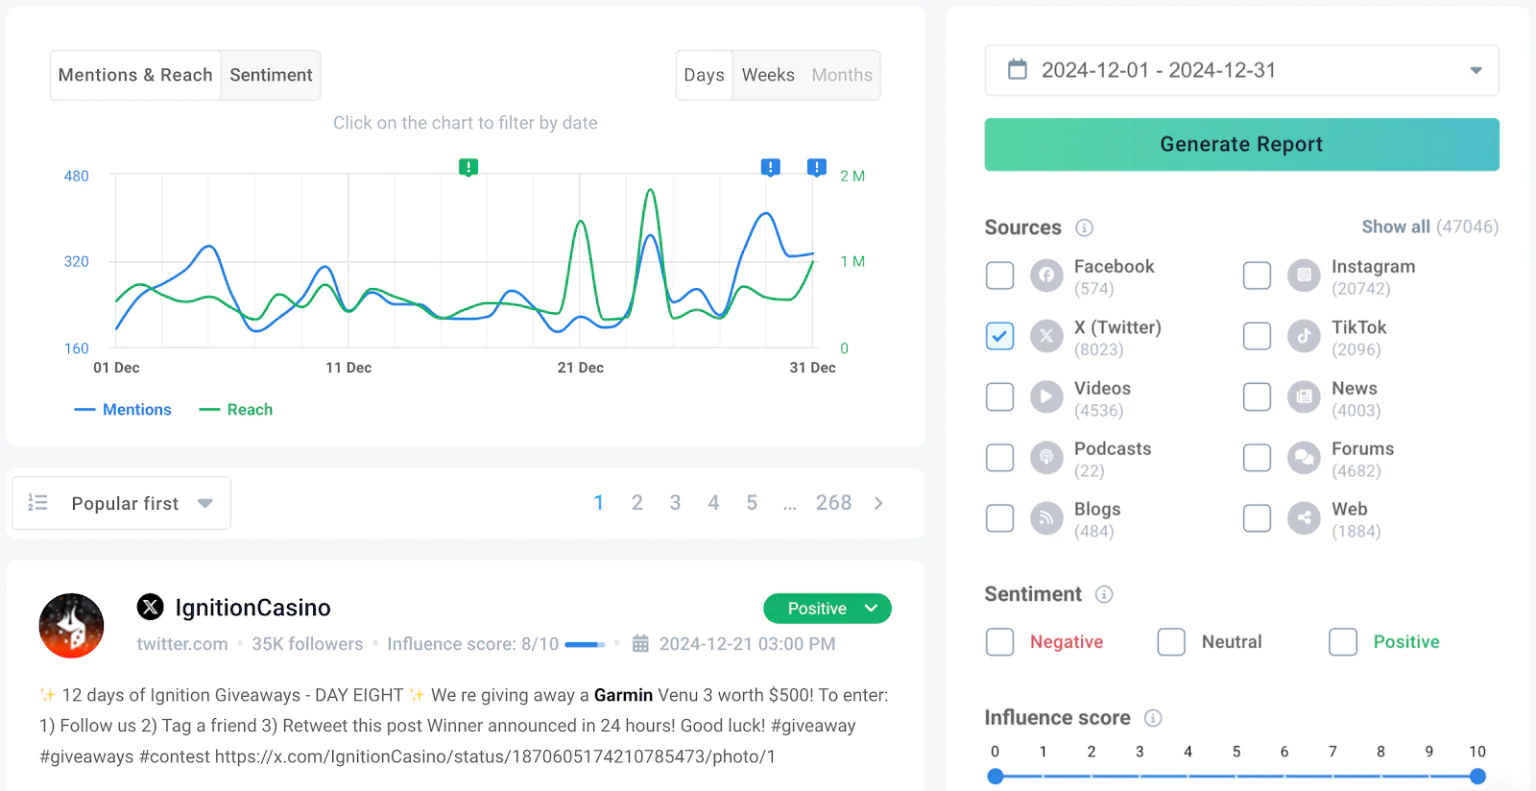Image resolution: width=1536 pixels, height=791 pixels.
Task: Expand the date range picker dropdown
Action: point(1476,70)
